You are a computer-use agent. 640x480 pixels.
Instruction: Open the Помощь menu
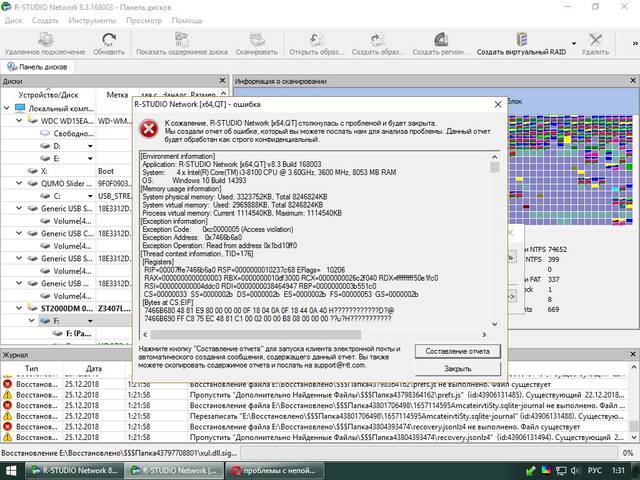(x=187, y=20)
